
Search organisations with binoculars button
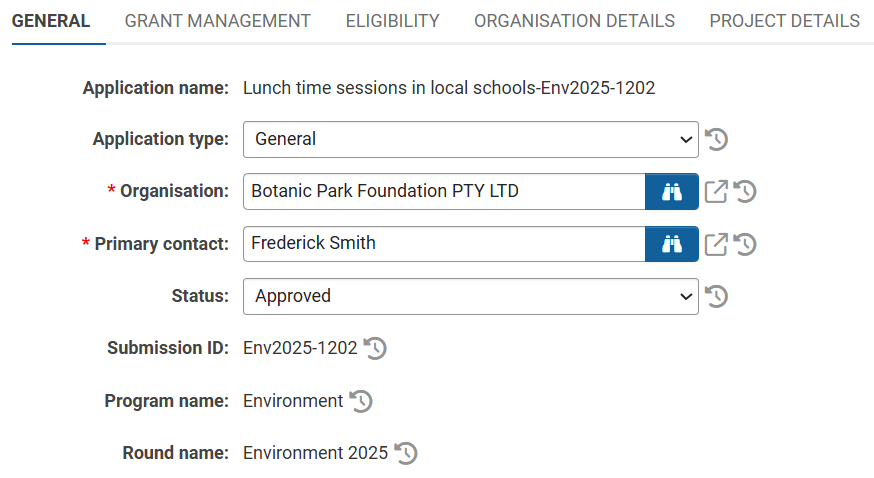coord(672,192)
